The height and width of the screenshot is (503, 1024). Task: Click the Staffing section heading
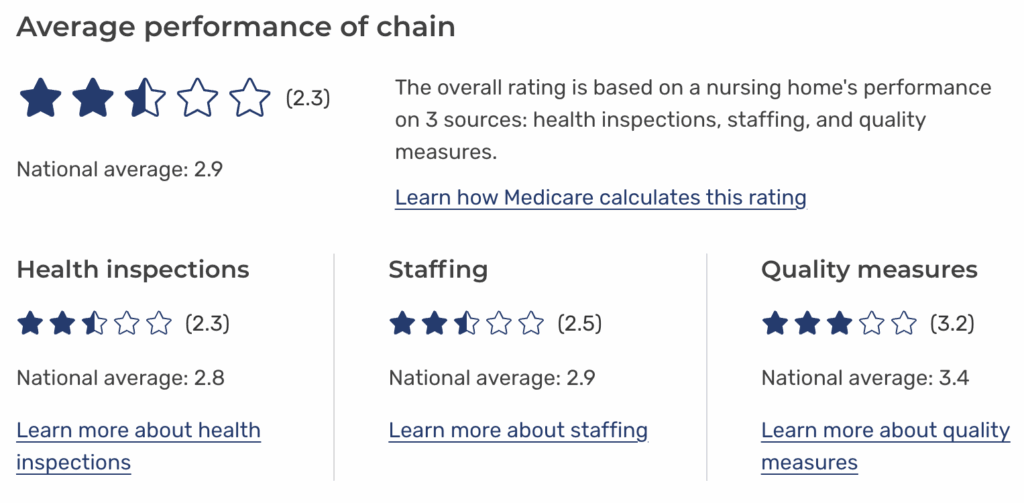click(x=438, y=269)
